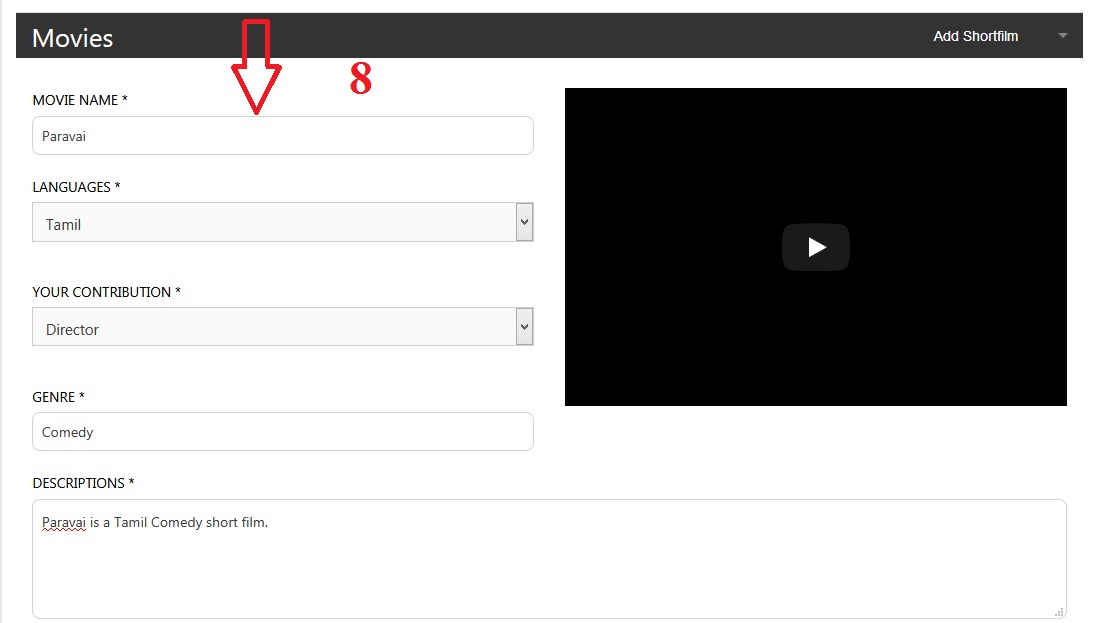Click the underlined word Paravai in description
The image size is (1095, 623).
[x=64, y=522]
